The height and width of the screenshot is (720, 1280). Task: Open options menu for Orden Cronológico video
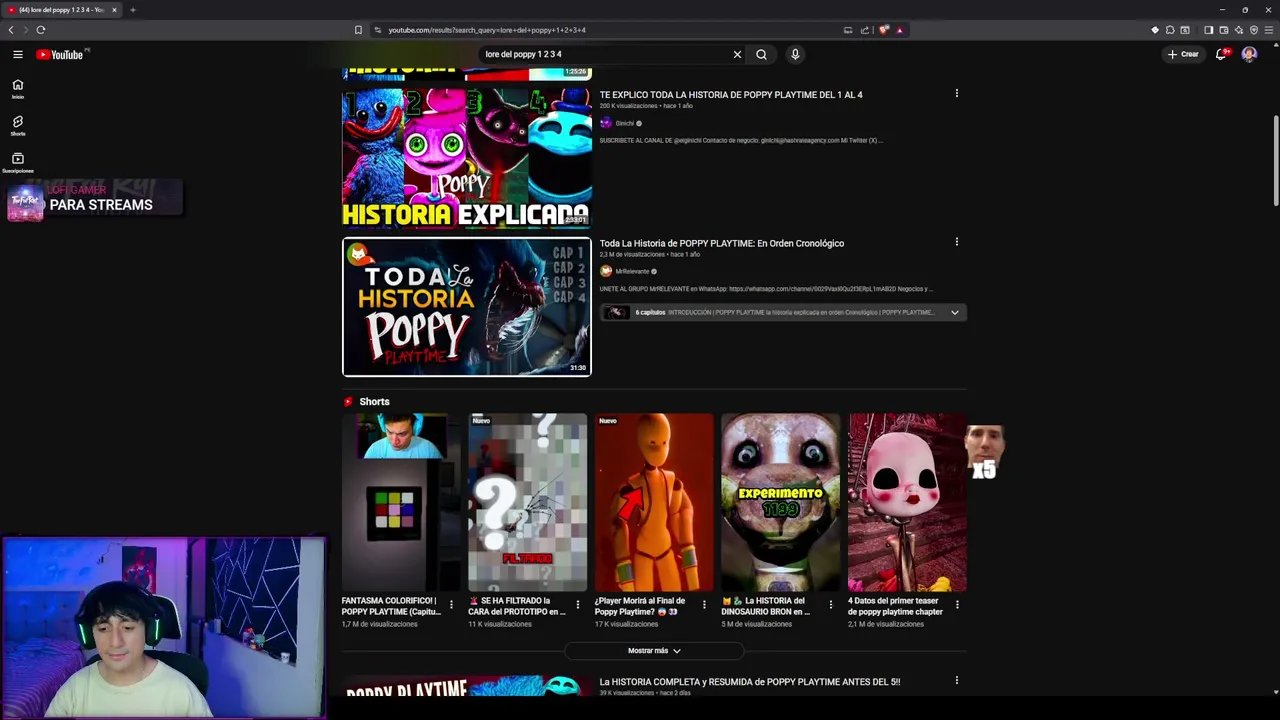point(956,241)
